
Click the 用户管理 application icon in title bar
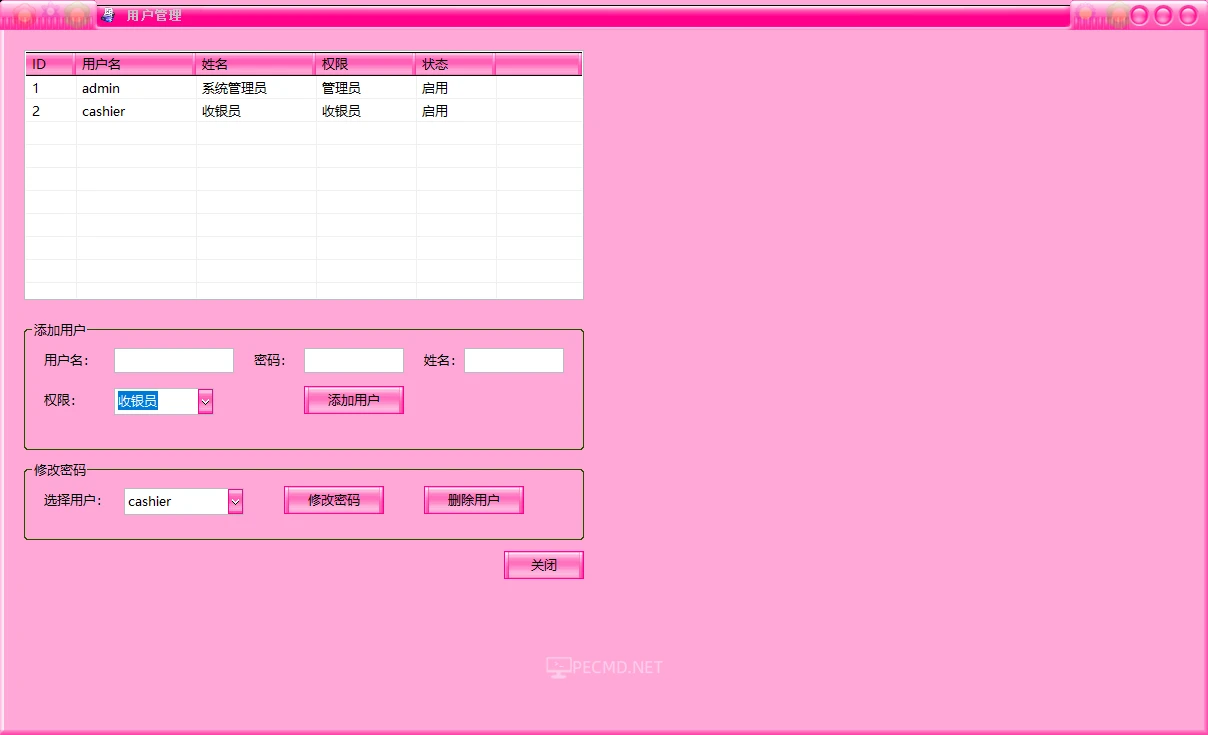[x=107, y=15]
